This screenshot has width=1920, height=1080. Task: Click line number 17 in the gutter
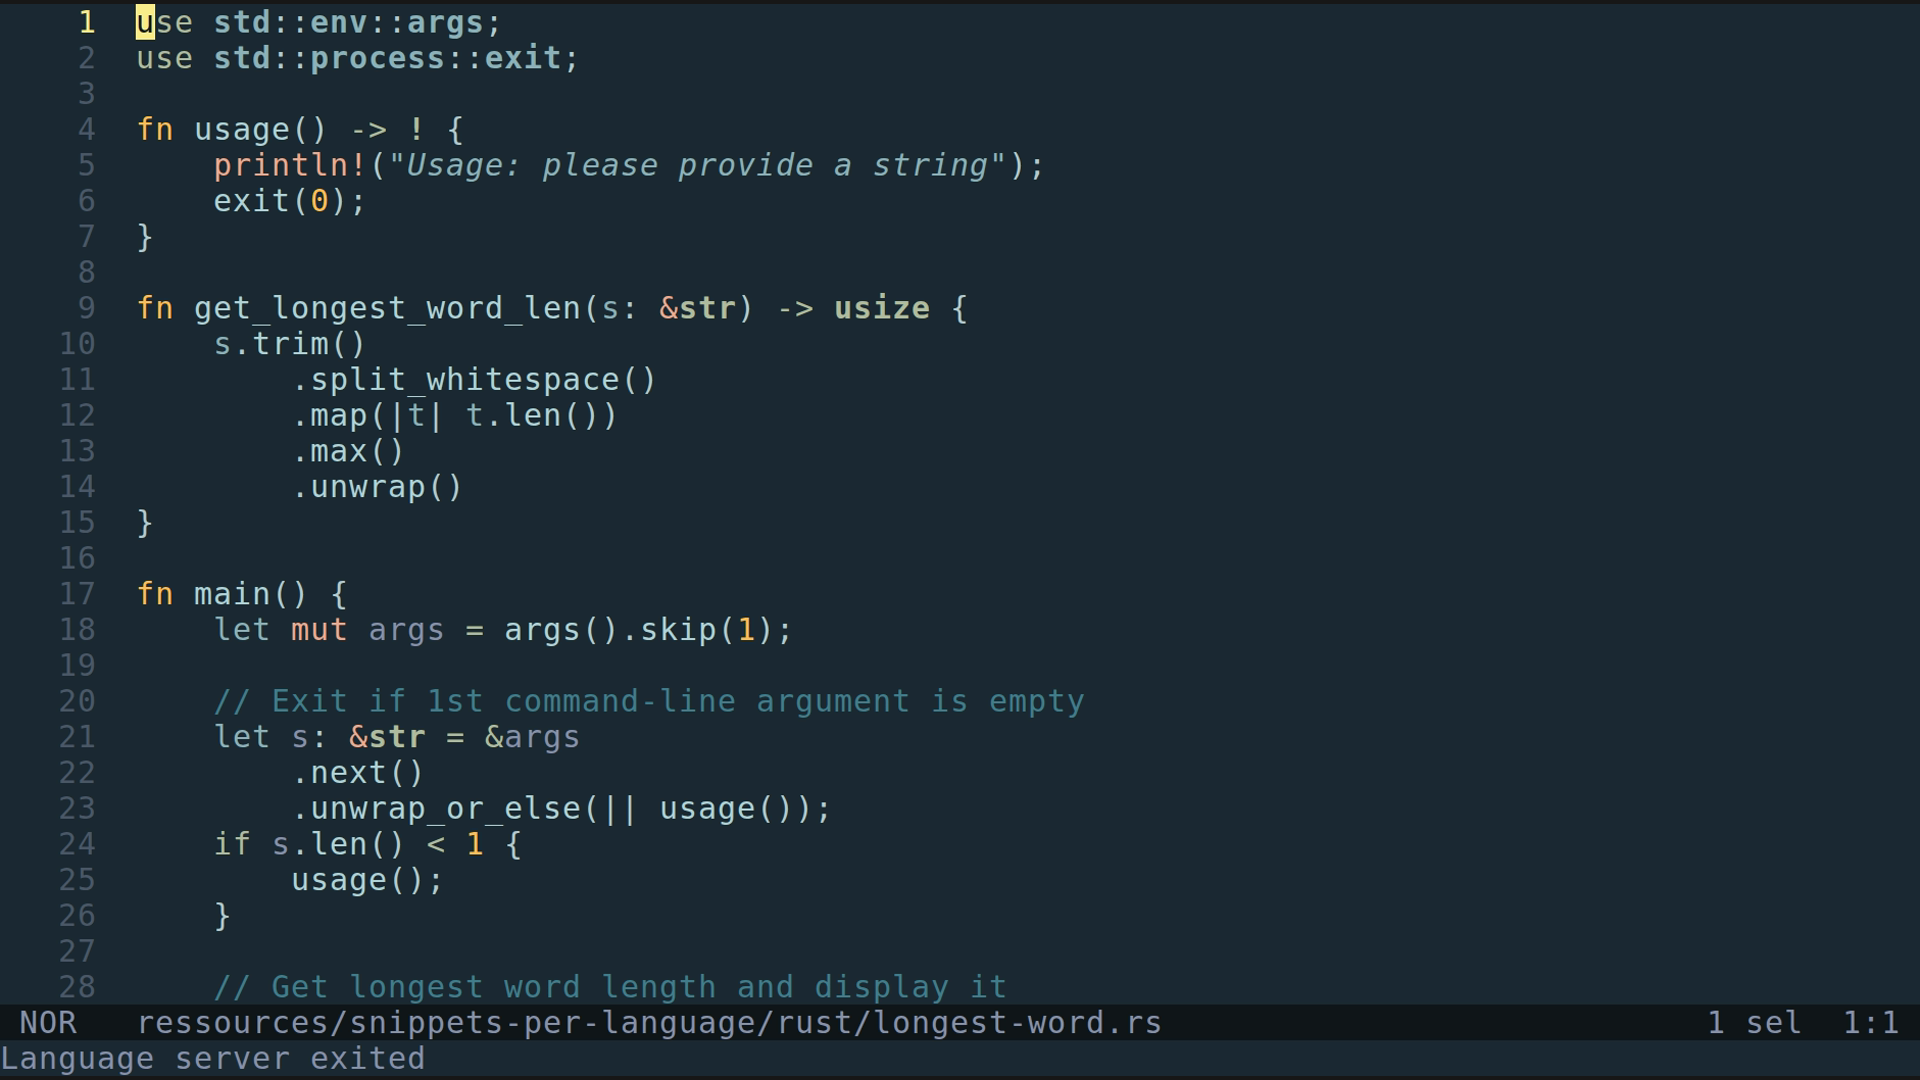pos(77,594)
